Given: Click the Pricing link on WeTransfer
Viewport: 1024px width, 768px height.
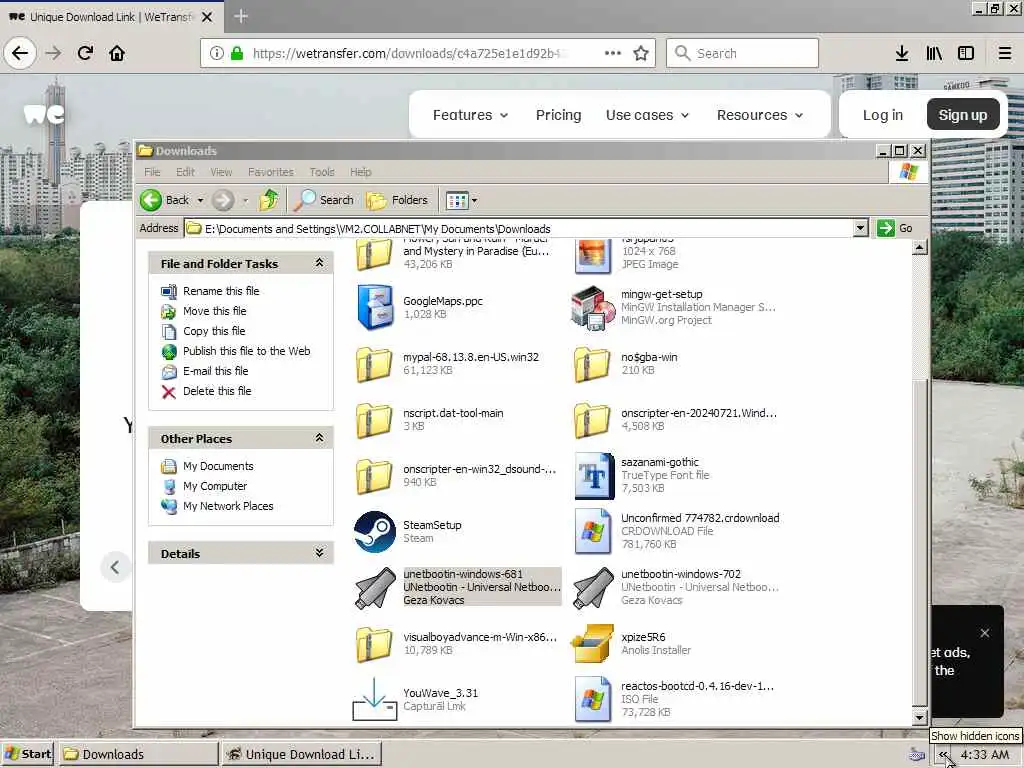Looking at the screenshot, I should click(x=558, y=115).
